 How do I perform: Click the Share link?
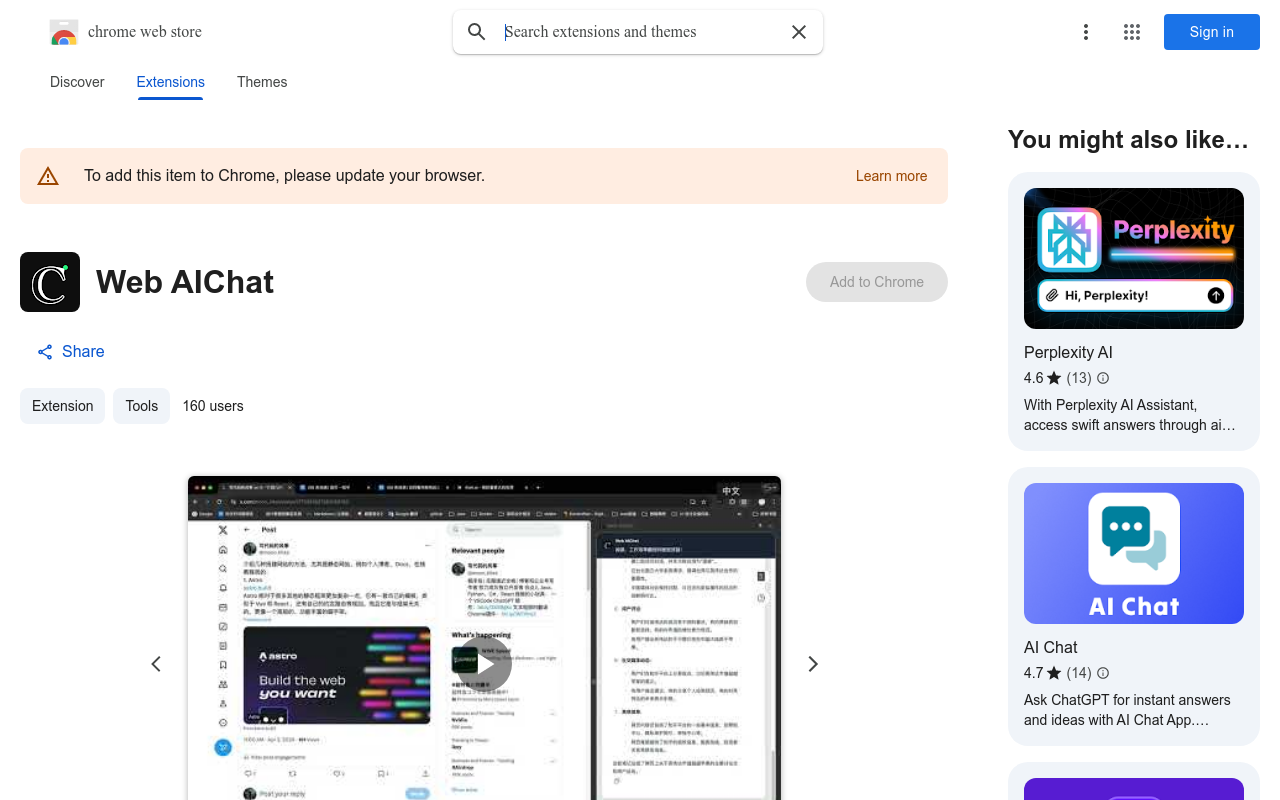point(71,351)
